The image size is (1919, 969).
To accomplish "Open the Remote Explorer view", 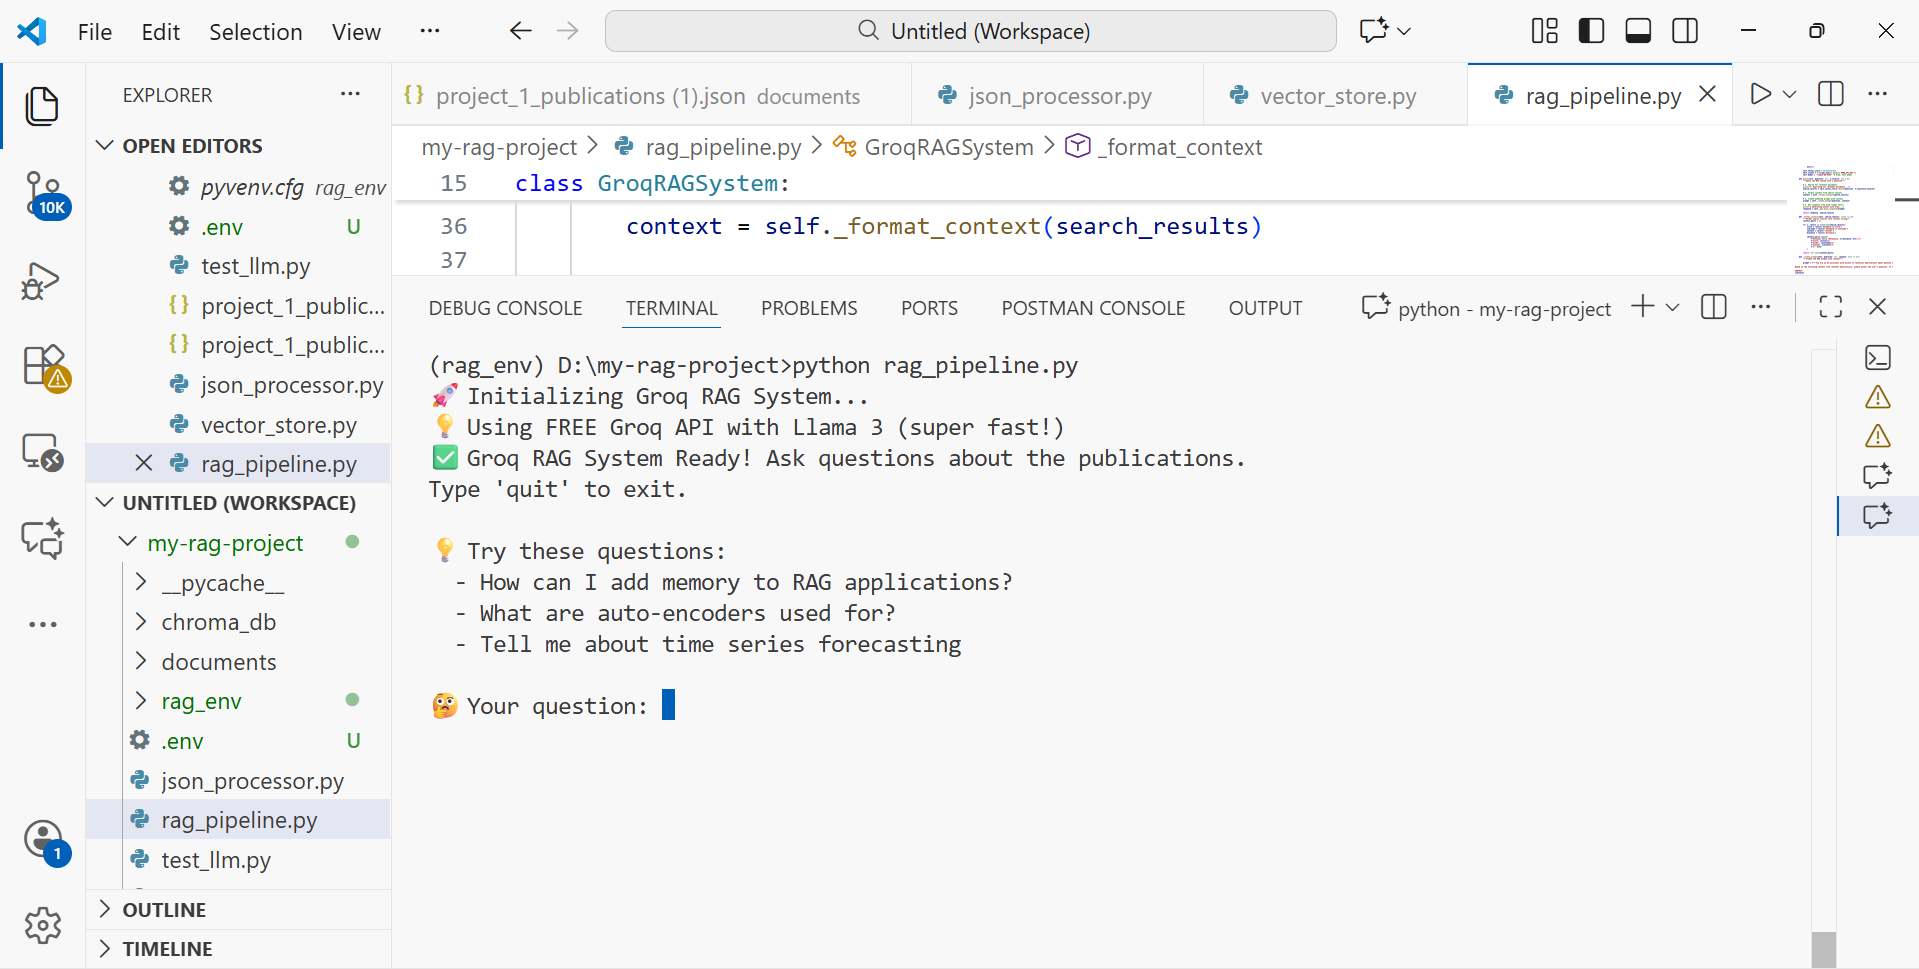I will pos(42,452).
